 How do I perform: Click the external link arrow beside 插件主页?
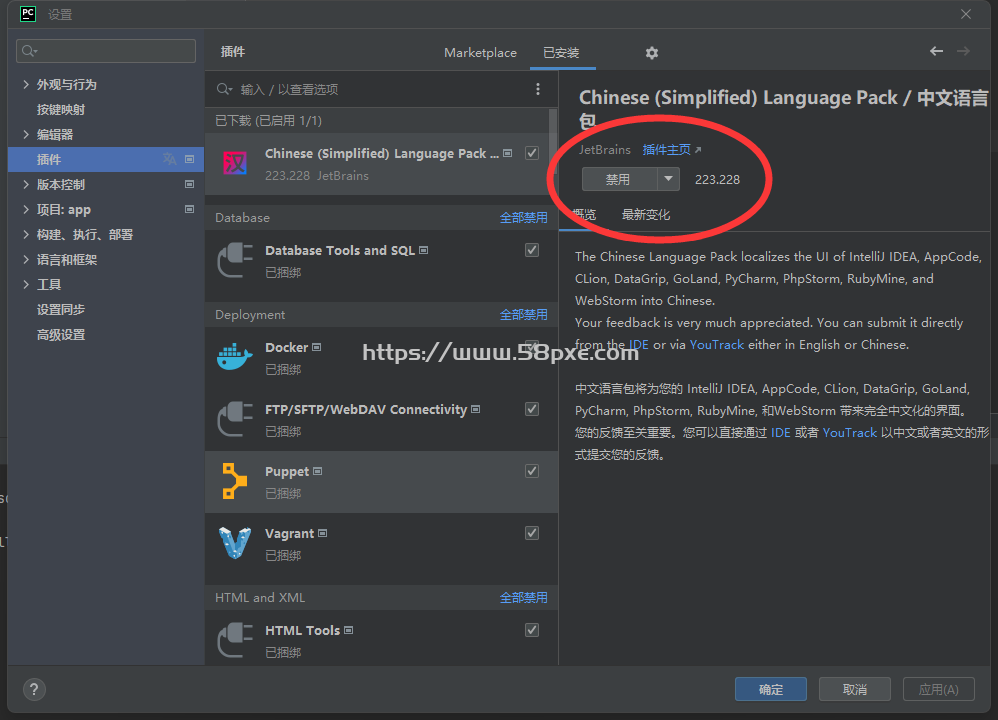(698, 150)
